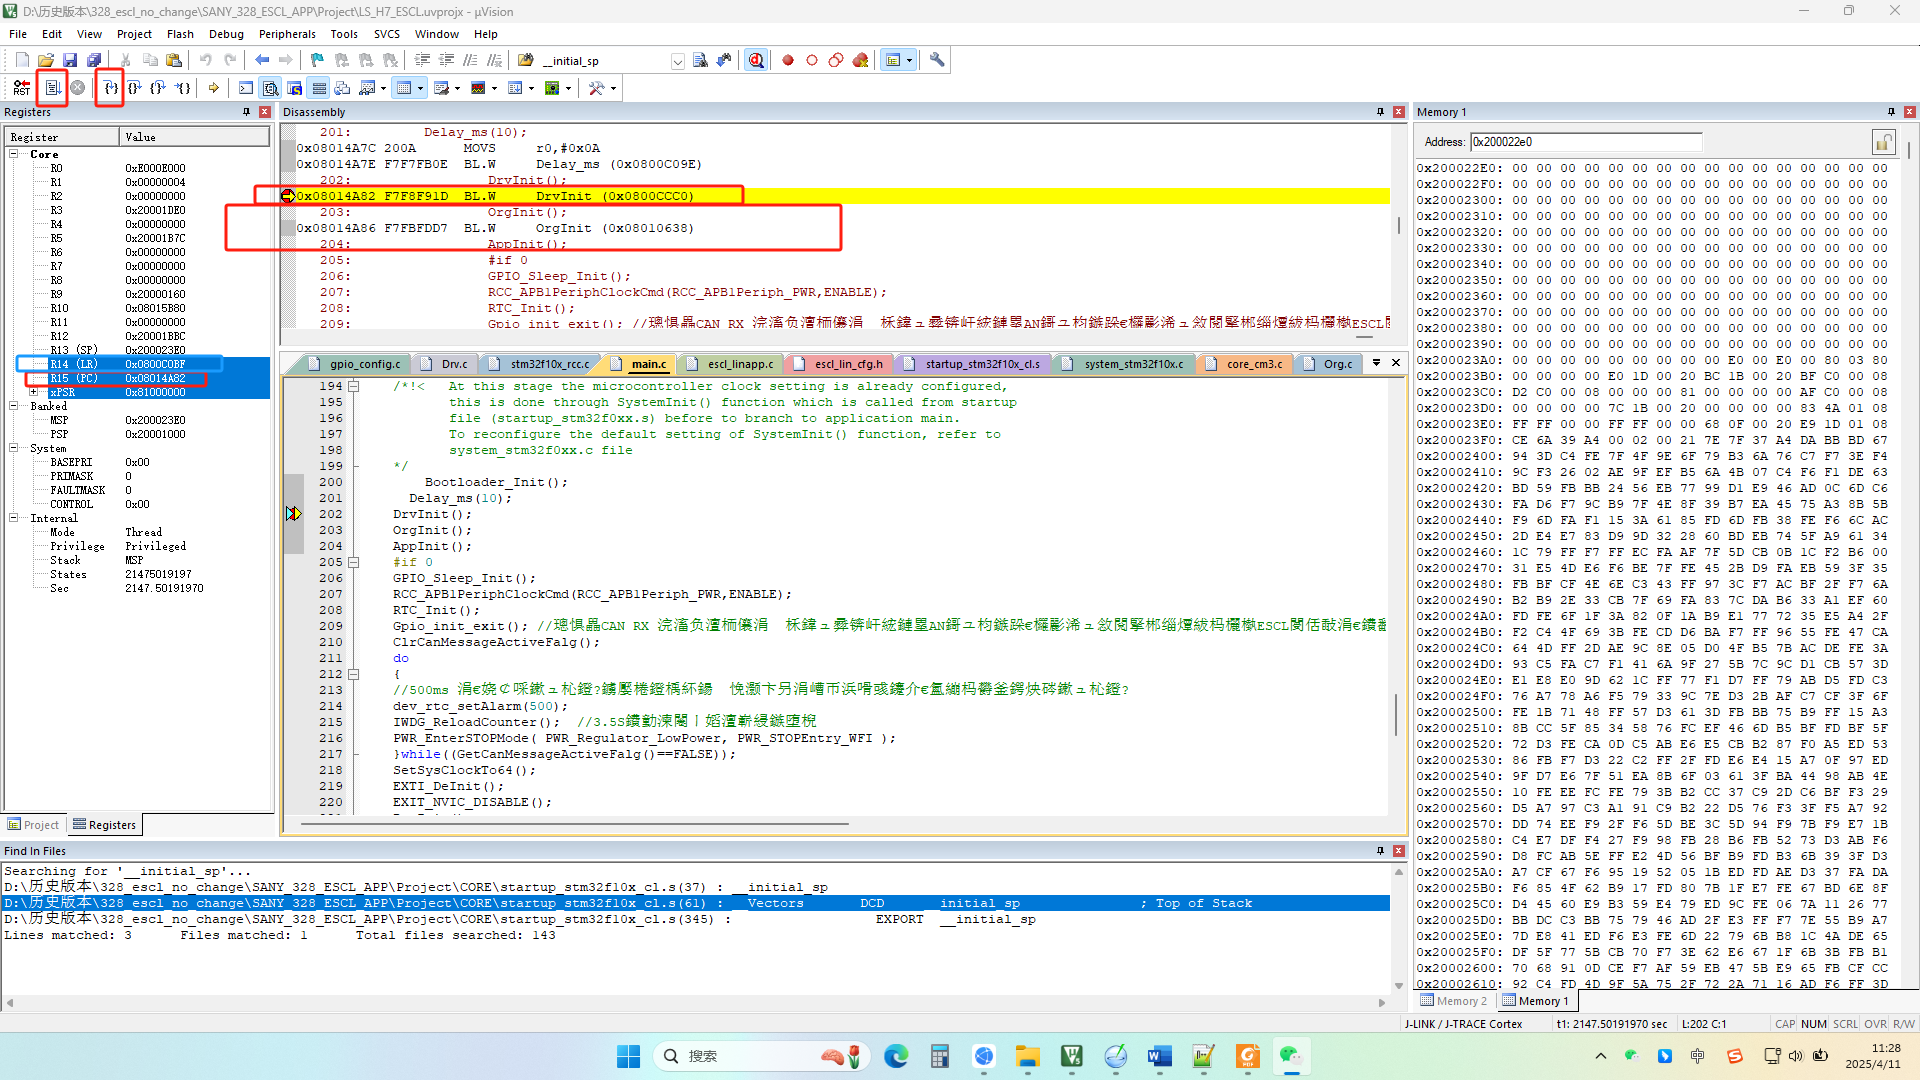Open Microsoft Edge from the taskbar

click(x=895, y=1056)
